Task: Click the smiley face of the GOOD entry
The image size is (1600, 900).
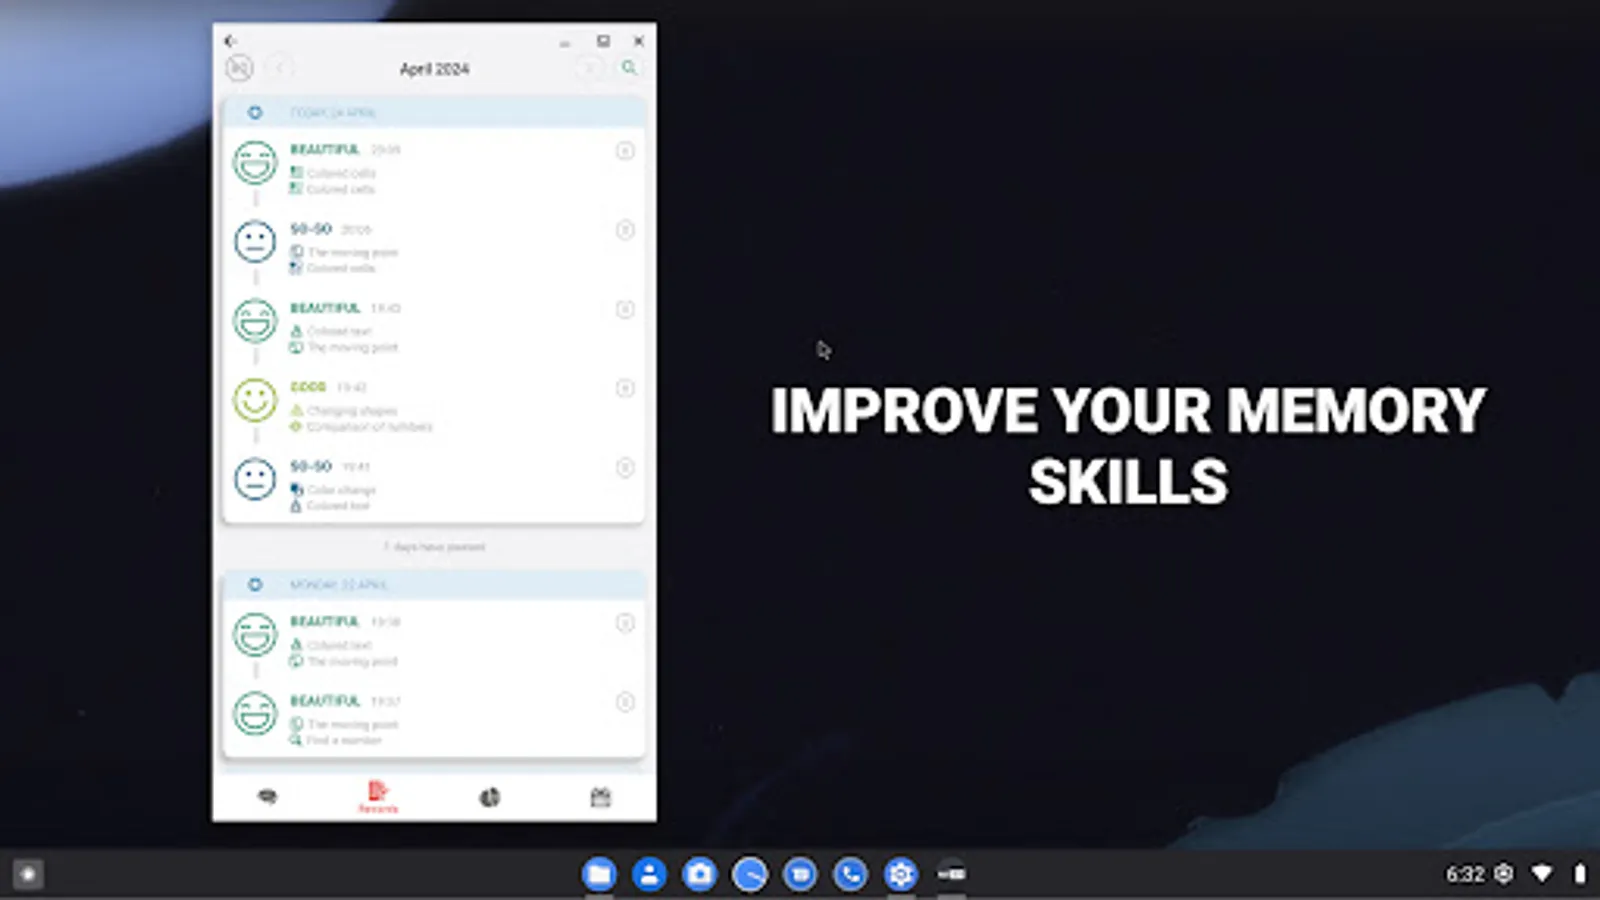Action: pos(255,400)
